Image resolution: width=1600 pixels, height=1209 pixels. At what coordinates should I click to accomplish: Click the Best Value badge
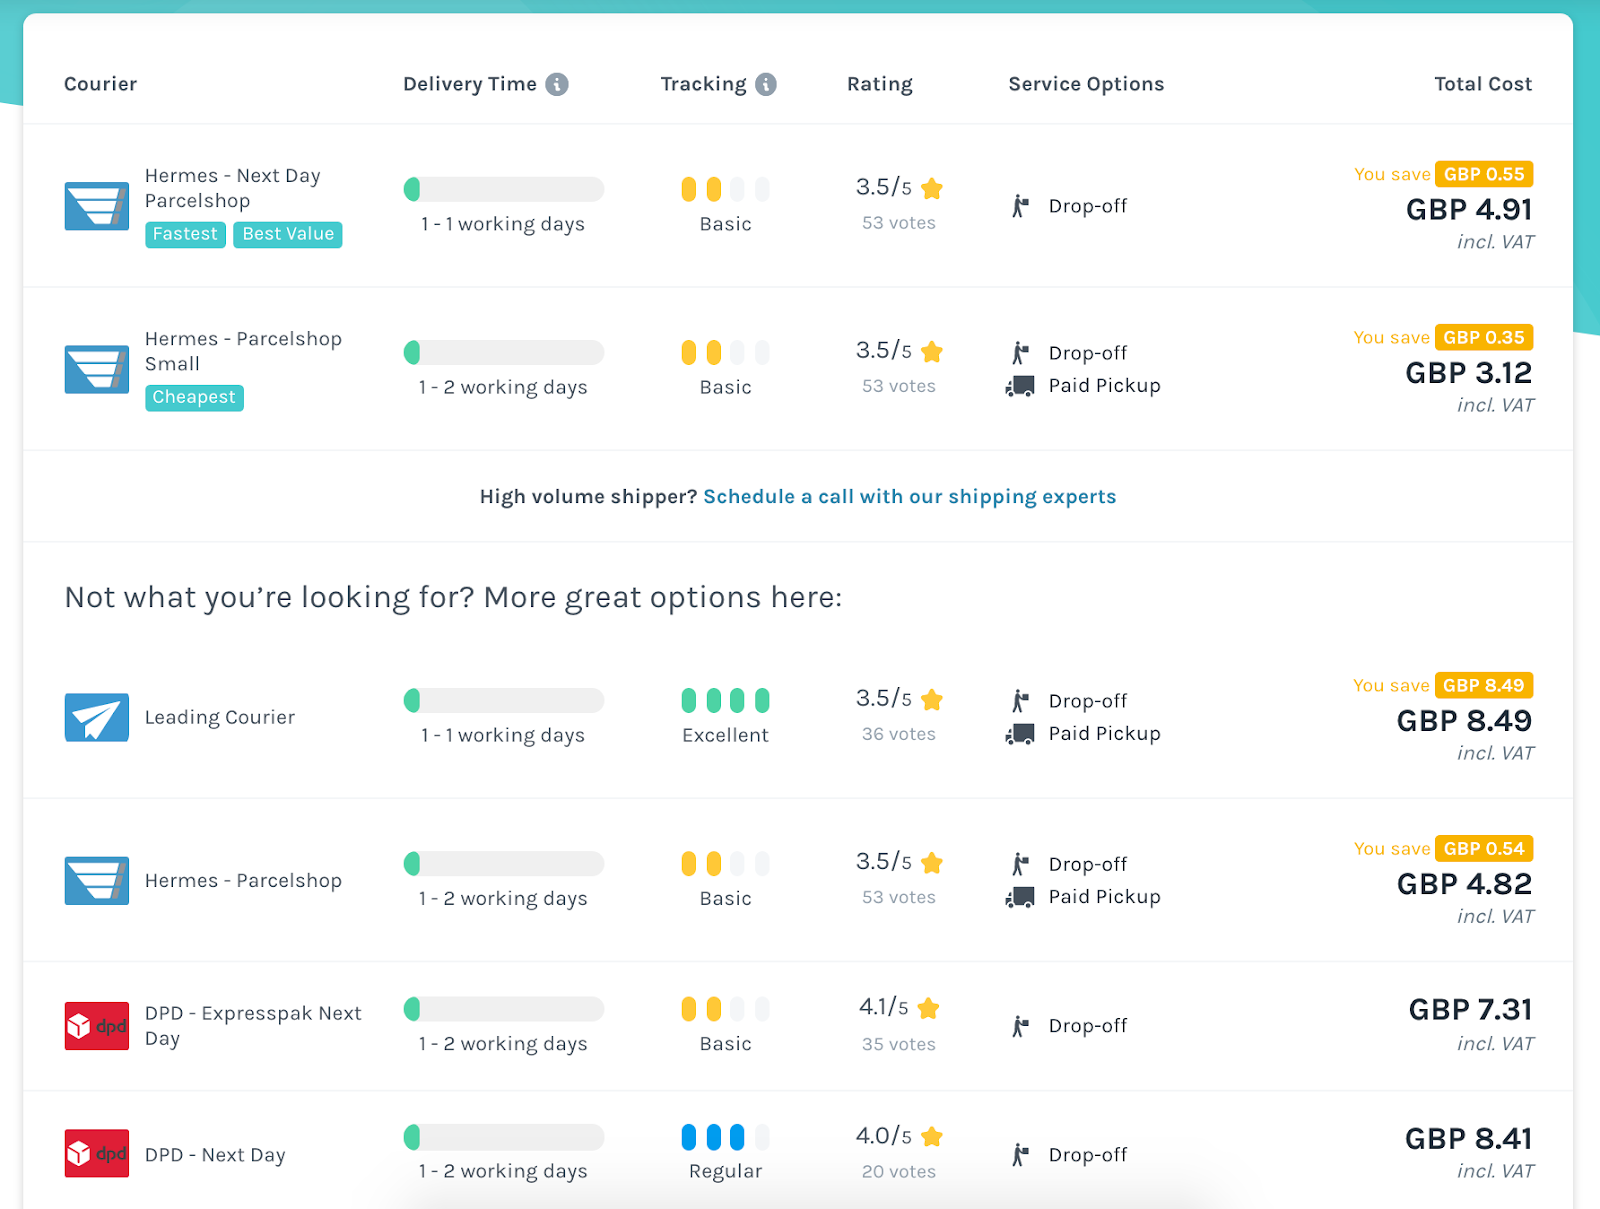point(288,234)
